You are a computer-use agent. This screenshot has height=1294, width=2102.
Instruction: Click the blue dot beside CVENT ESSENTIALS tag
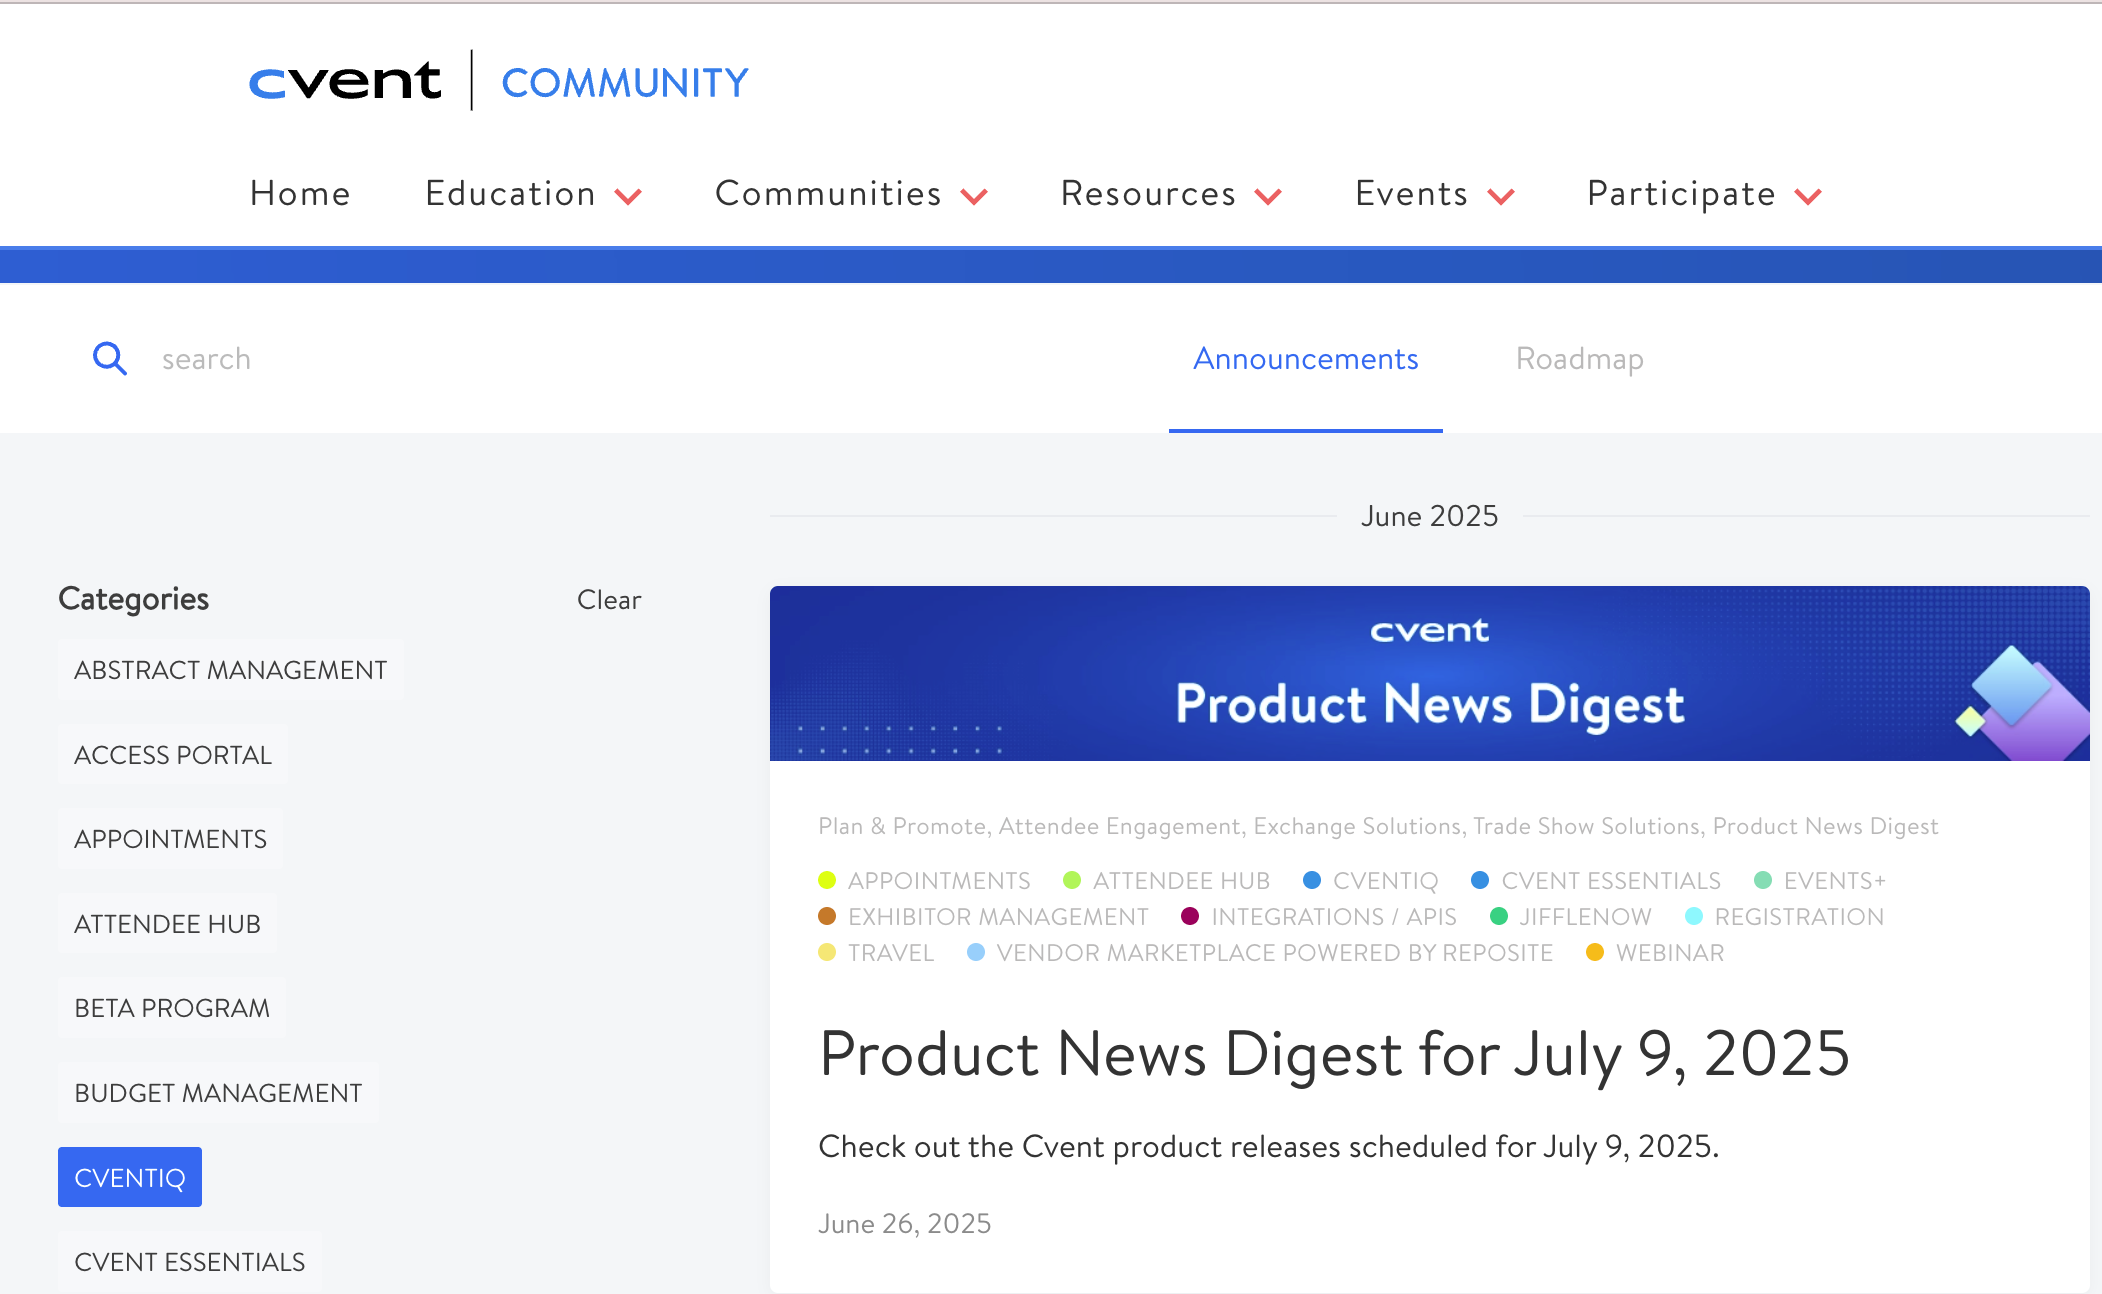point(1480,880)
